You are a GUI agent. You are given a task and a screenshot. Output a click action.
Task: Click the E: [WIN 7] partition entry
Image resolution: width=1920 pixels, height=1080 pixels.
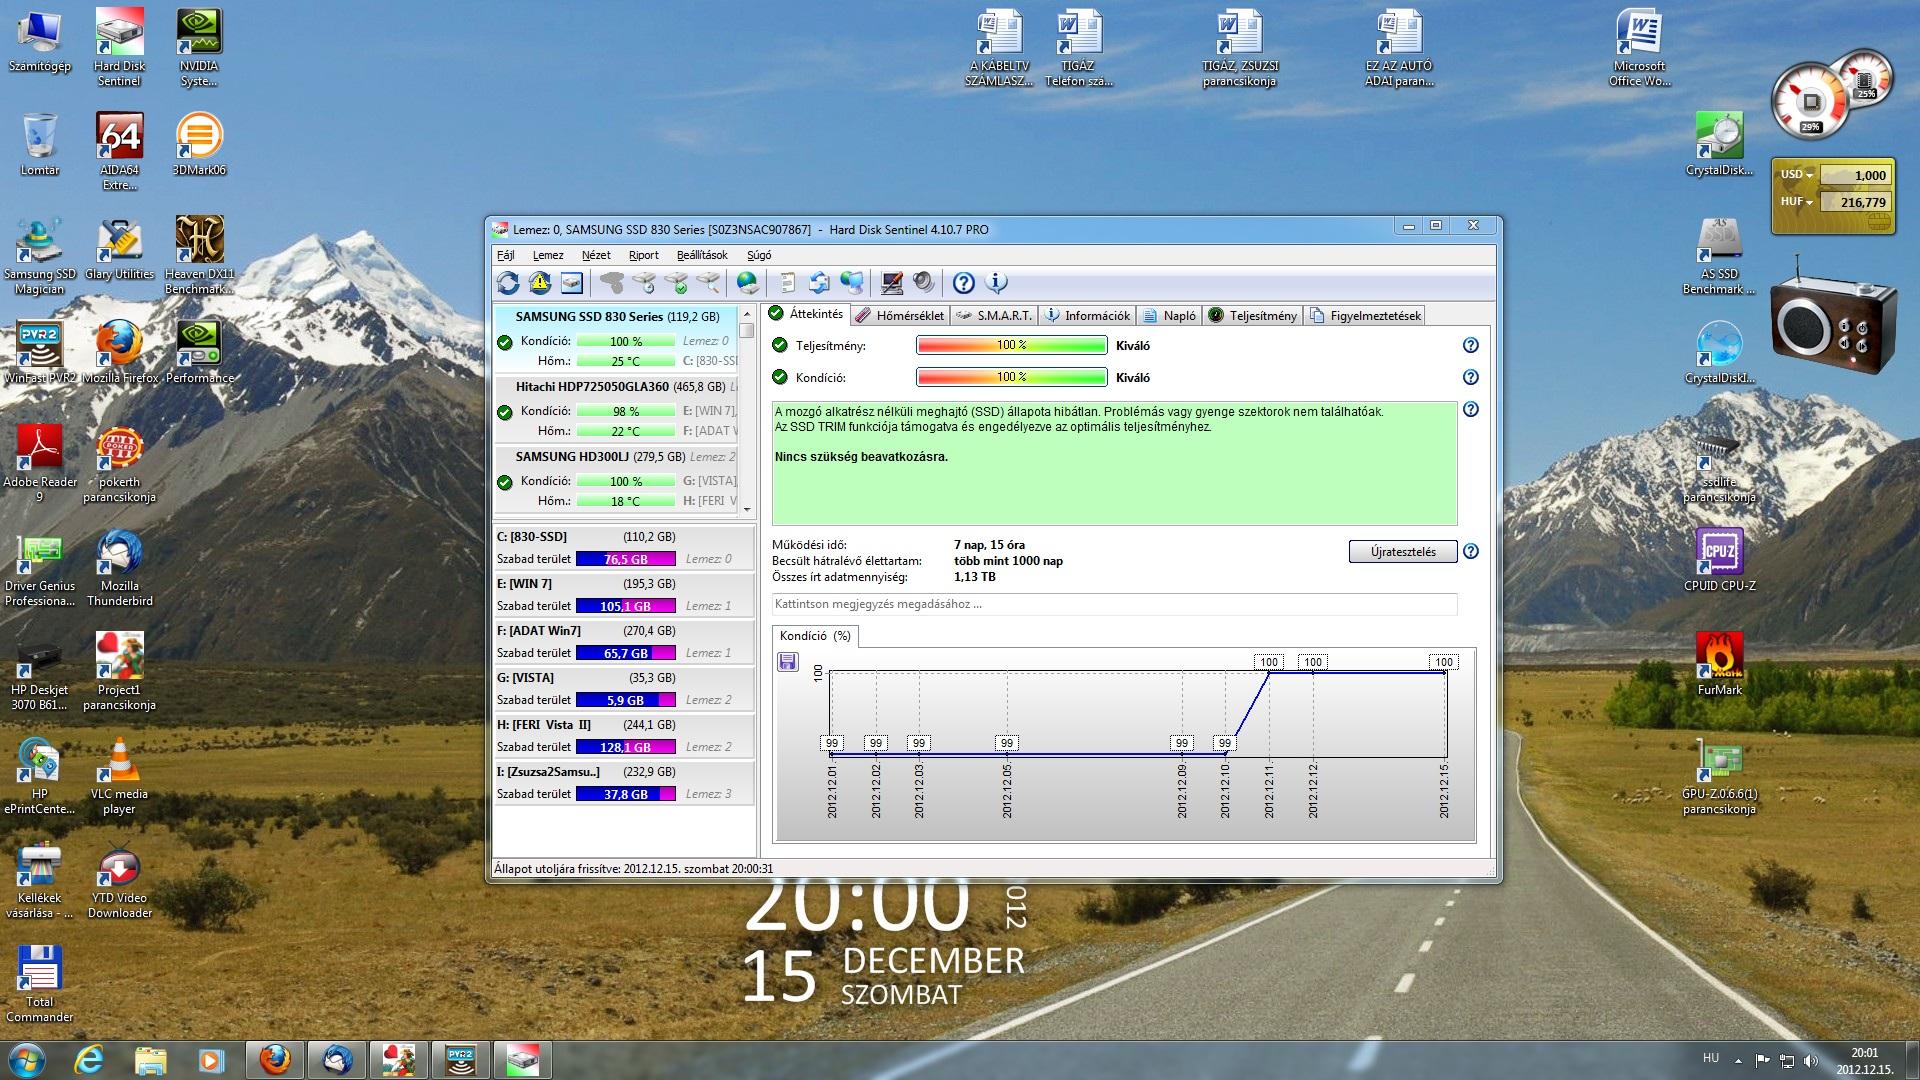[624, 594]
